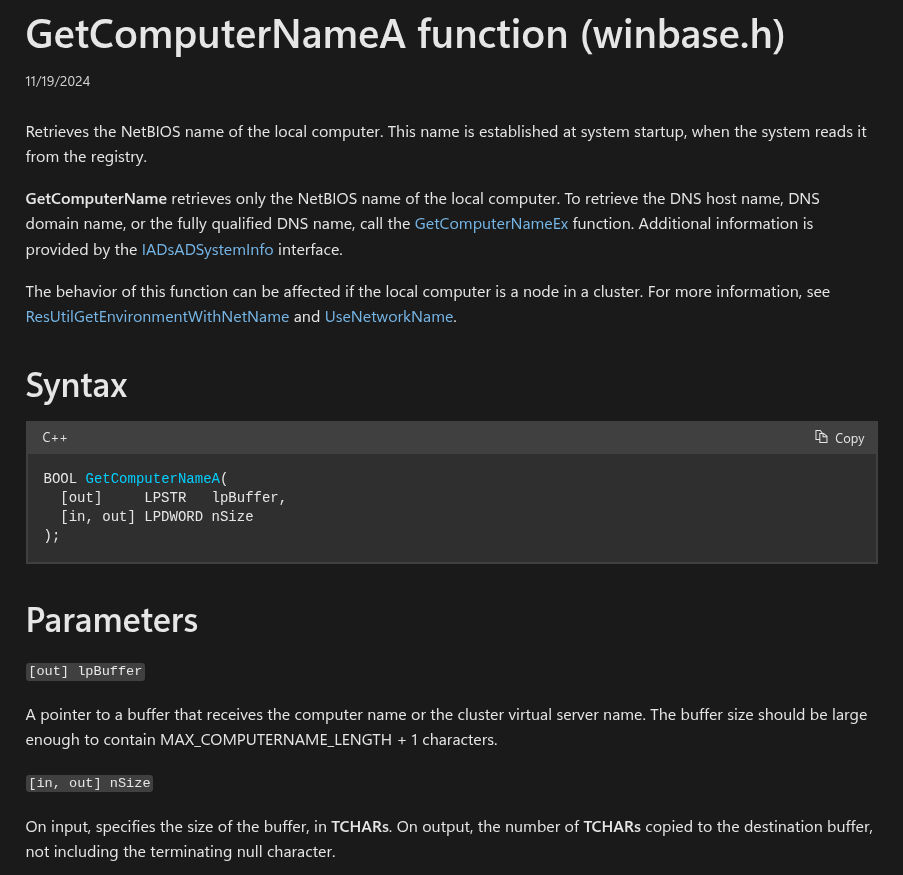Click the bold GetComputerName text in the paragraph
903x875 pixels.
coord(96,198)
